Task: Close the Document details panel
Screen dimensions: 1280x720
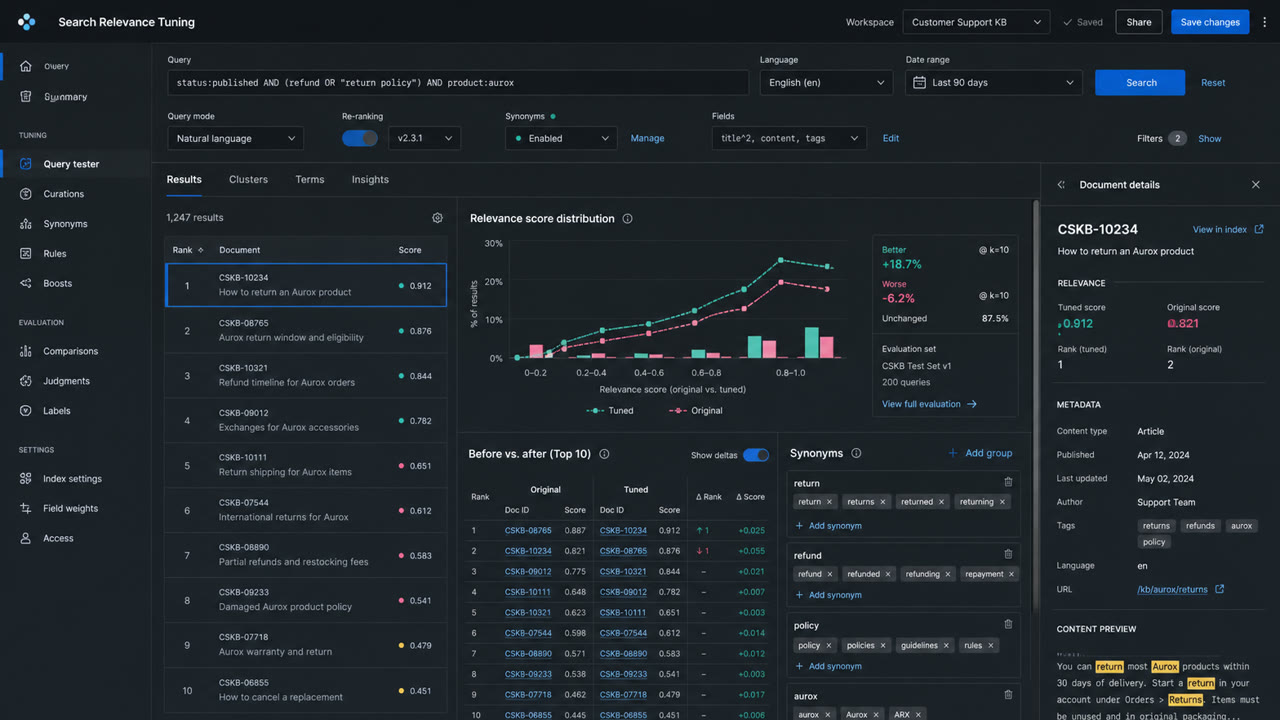Action: [1256, 185]
